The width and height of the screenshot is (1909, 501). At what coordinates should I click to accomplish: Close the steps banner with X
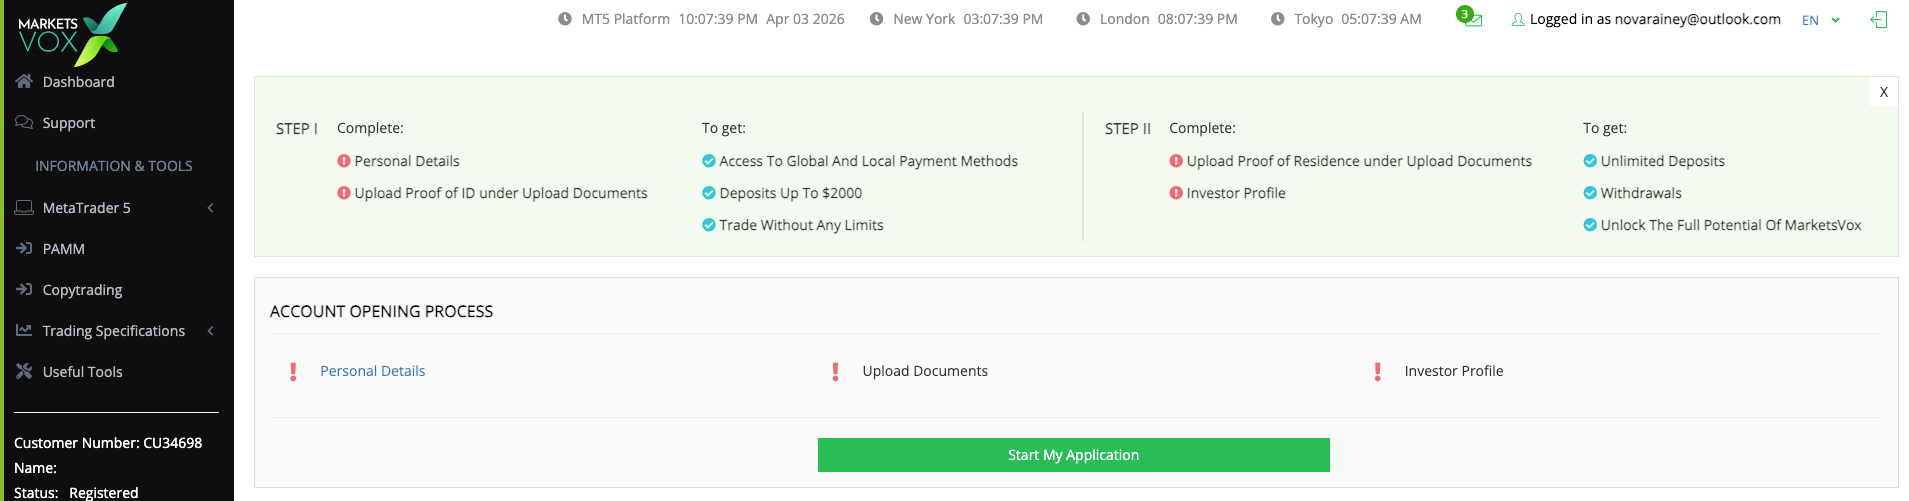click(x=1884, y=92)
